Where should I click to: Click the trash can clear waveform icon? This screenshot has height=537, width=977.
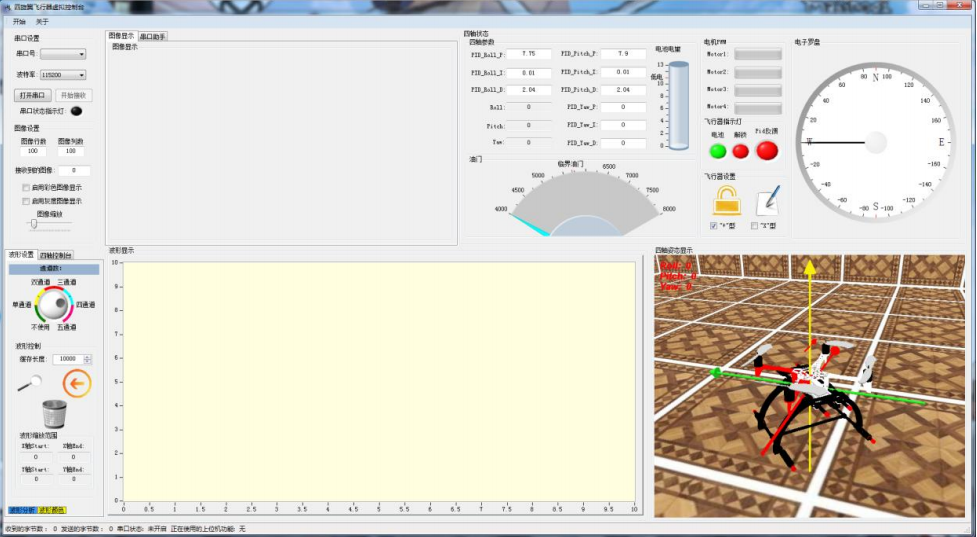tap(54, 413)
